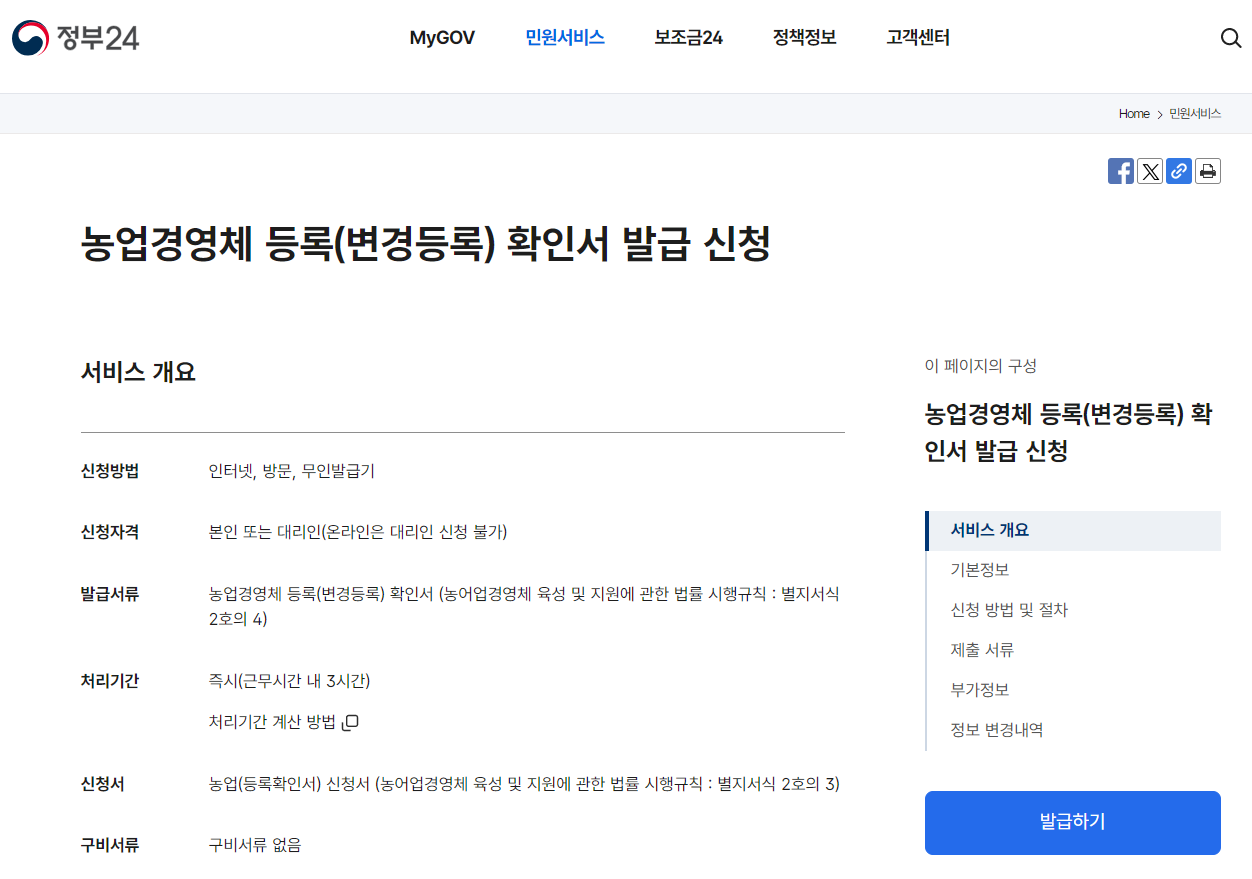
Task: Open 보조금24 menu
Action: pos(688,38)
